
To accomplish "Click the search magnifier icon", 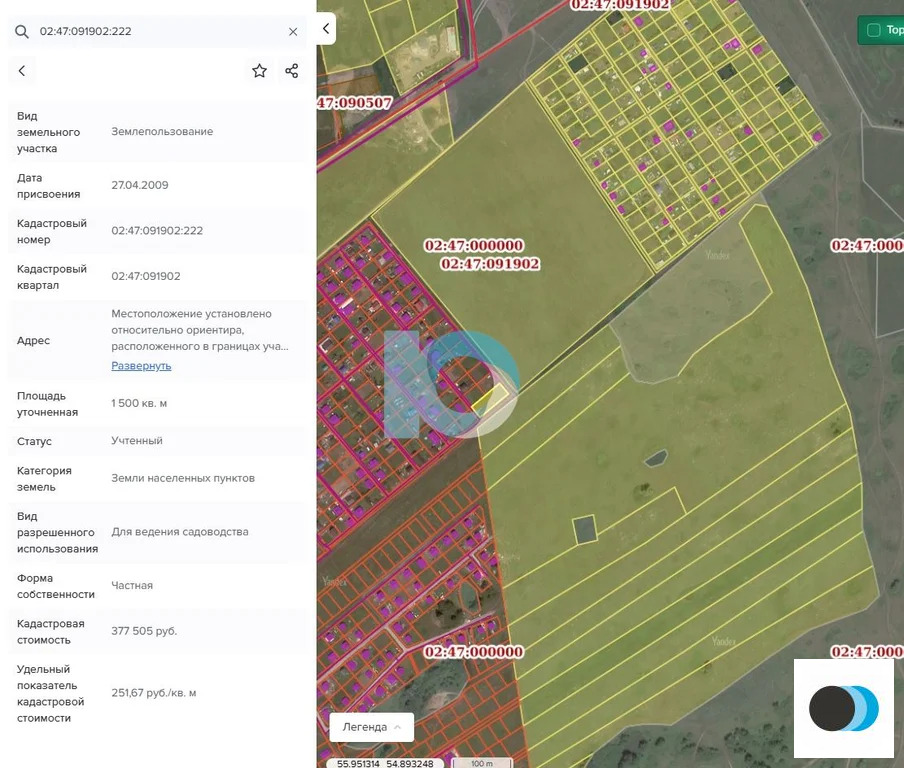I will 21,31.
